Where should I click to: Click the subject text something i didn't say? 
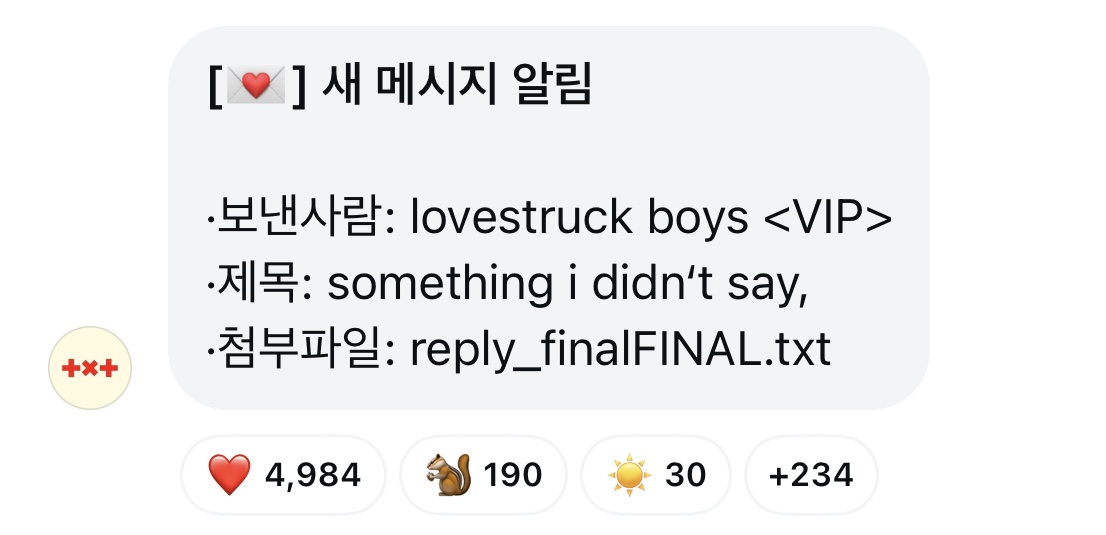[567, 285]
